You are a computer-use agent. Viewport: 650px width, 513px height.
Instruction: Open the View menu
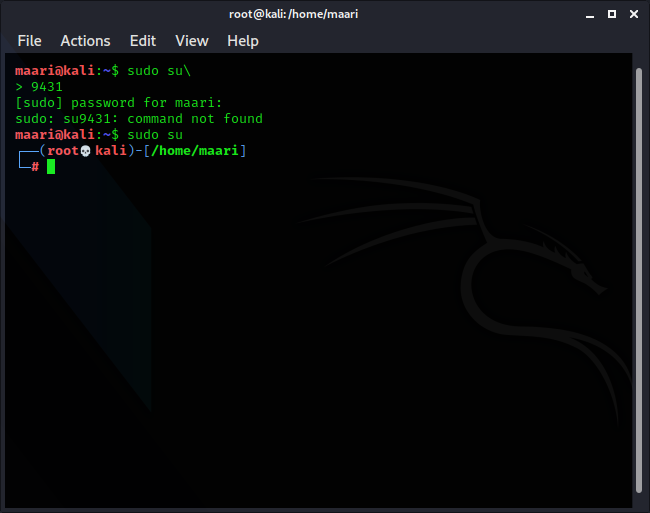(x=191, y=41)
